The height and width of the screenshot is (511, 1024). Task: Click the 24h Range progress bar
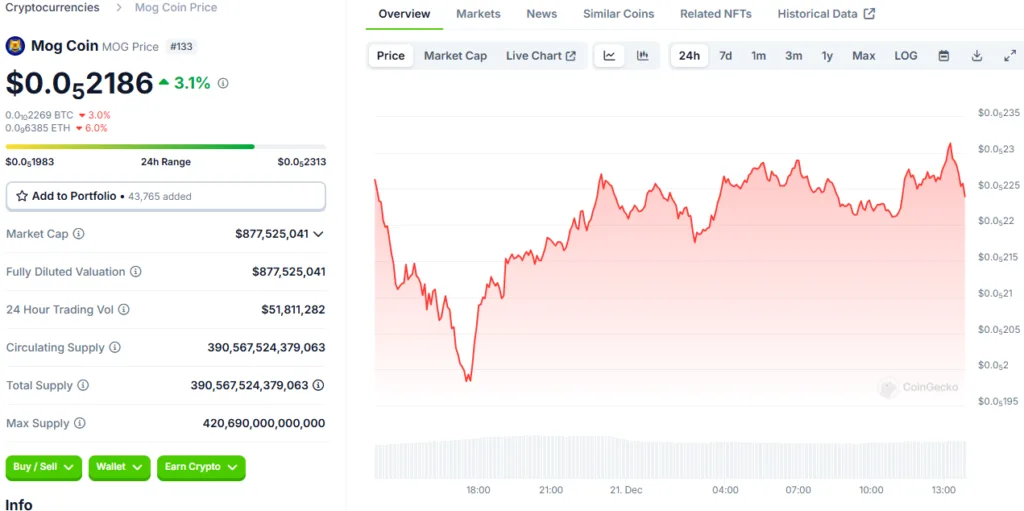click(x=166, y=146)
